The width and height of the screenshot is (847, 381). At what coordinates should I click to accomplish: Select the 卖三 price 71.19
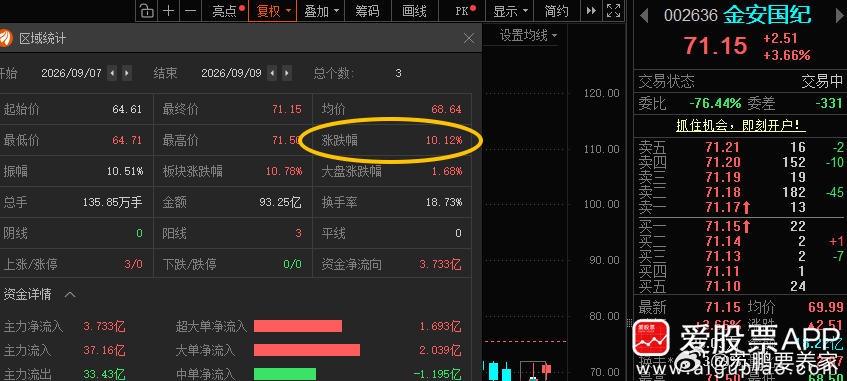pyautogui.click(x=722, y=177)
